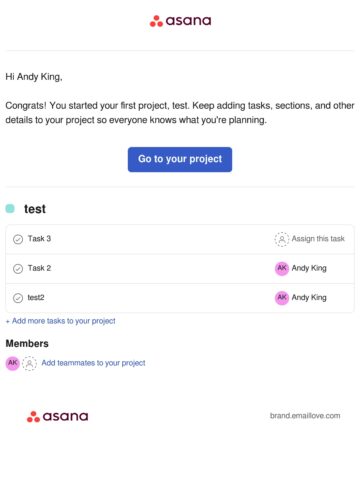Toggle the completion check circle for Task 2
Viewport: 360px width, 480px height.
tap(18, 268)
